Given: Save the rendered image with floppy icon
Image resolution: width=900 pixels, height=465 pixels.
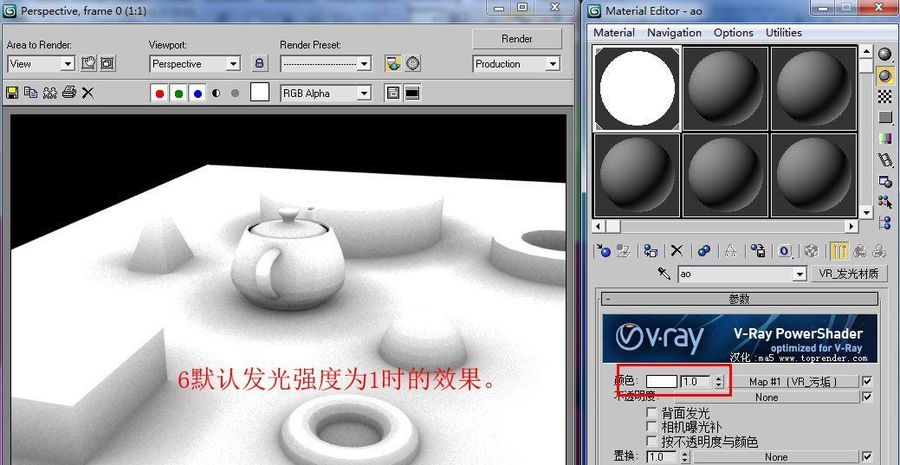Looking at the screenshot, I should click(x=11, y=92).
